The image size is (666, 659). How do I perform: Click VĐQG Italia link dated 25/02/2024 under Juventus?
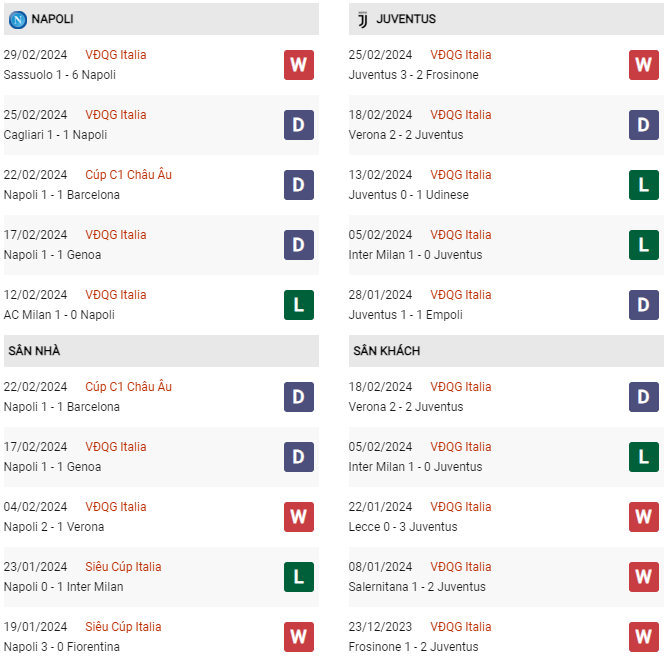coord(461,55)
